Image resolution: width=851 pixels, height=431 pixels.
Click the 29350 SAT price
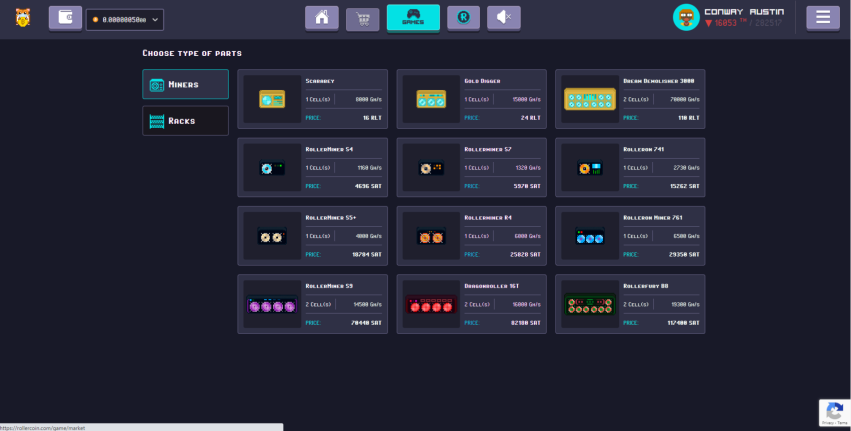click(x=685, y=255)
